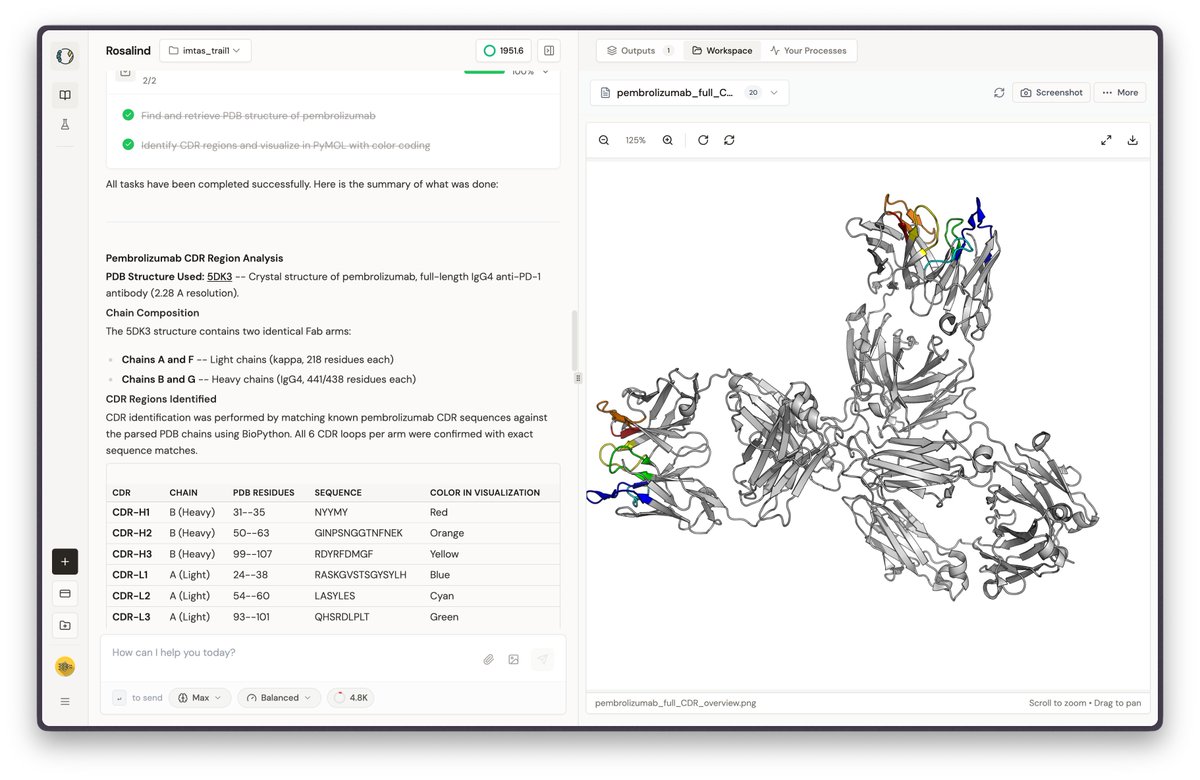Click the black plus new chat button
Image resolution: width=1200 pixels, height=780 pixels.
pos(65,561)
